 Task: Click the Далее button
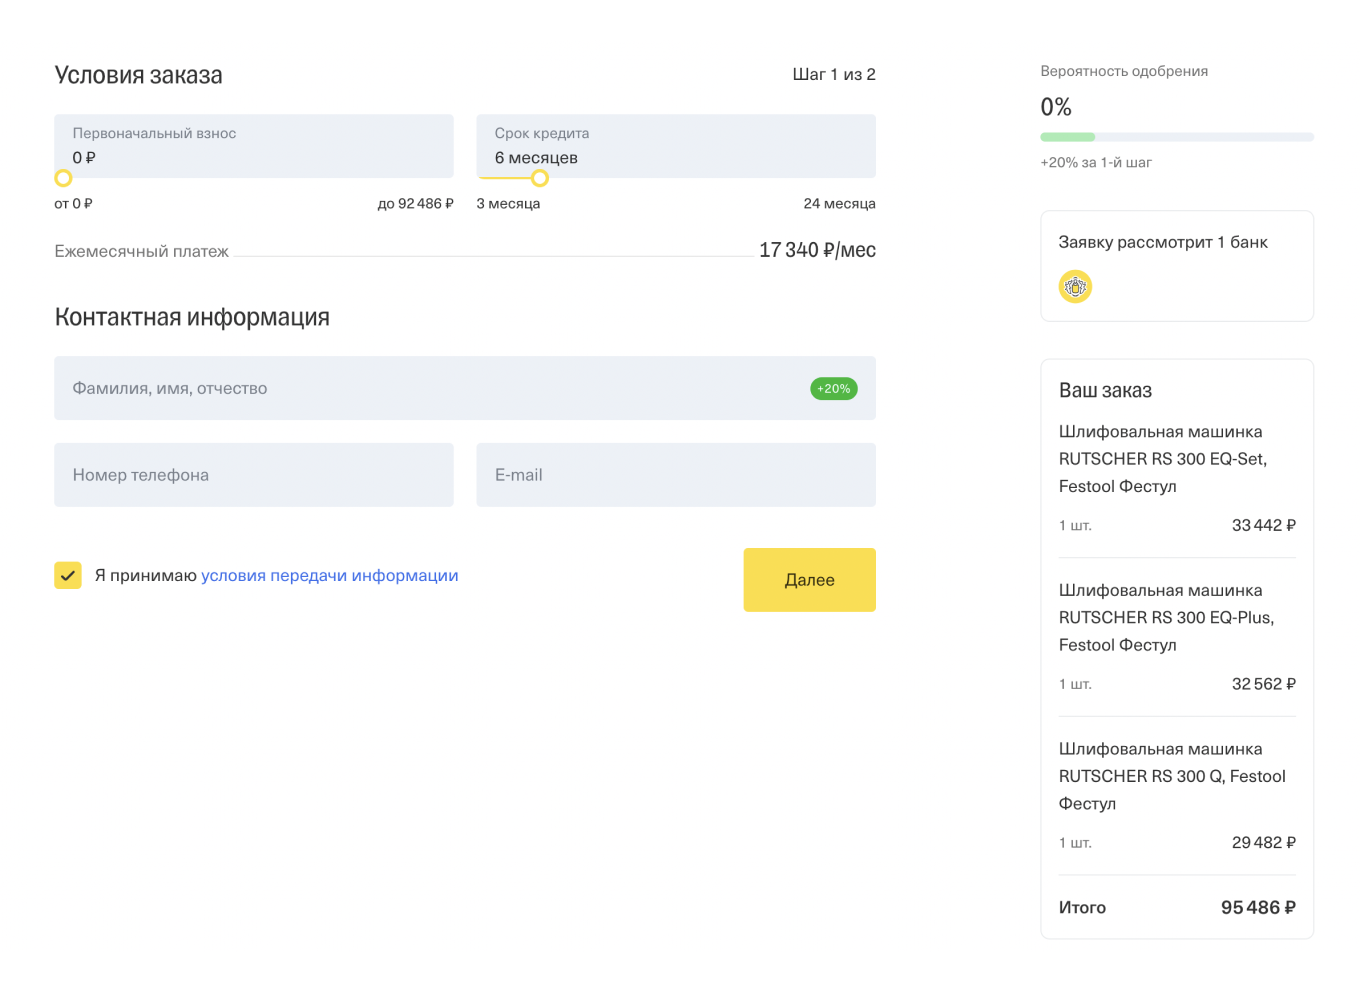(x=809, y=580)
